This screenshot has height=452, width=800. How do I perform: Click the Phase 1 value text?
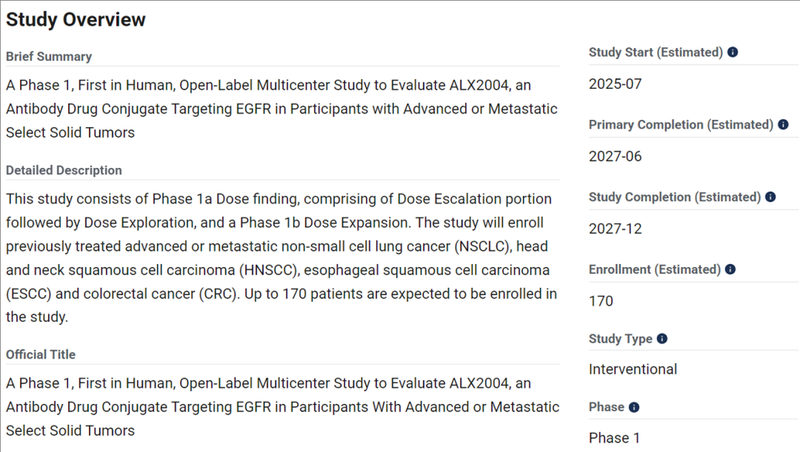pos(614,438)
